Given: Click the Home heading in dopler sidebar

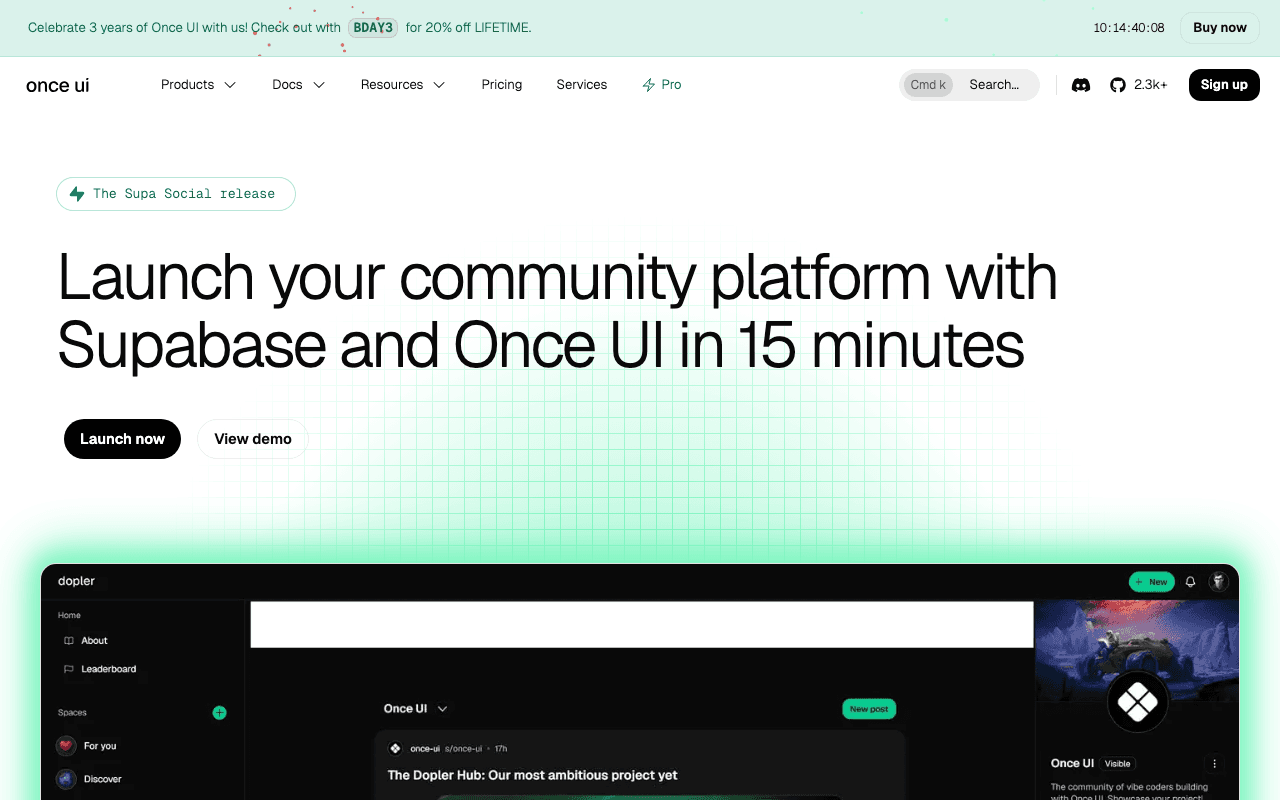Looking at the screenshot, I should click(x=70, y=615).
